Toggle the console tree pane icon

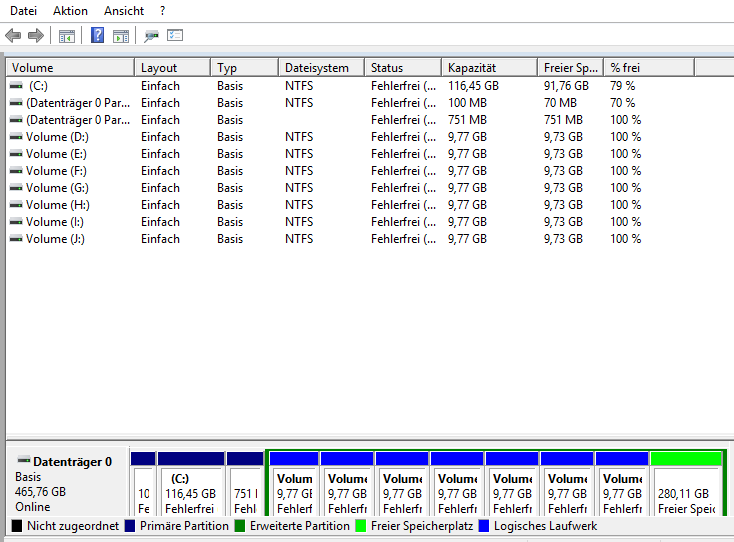(x=67, y=36)
